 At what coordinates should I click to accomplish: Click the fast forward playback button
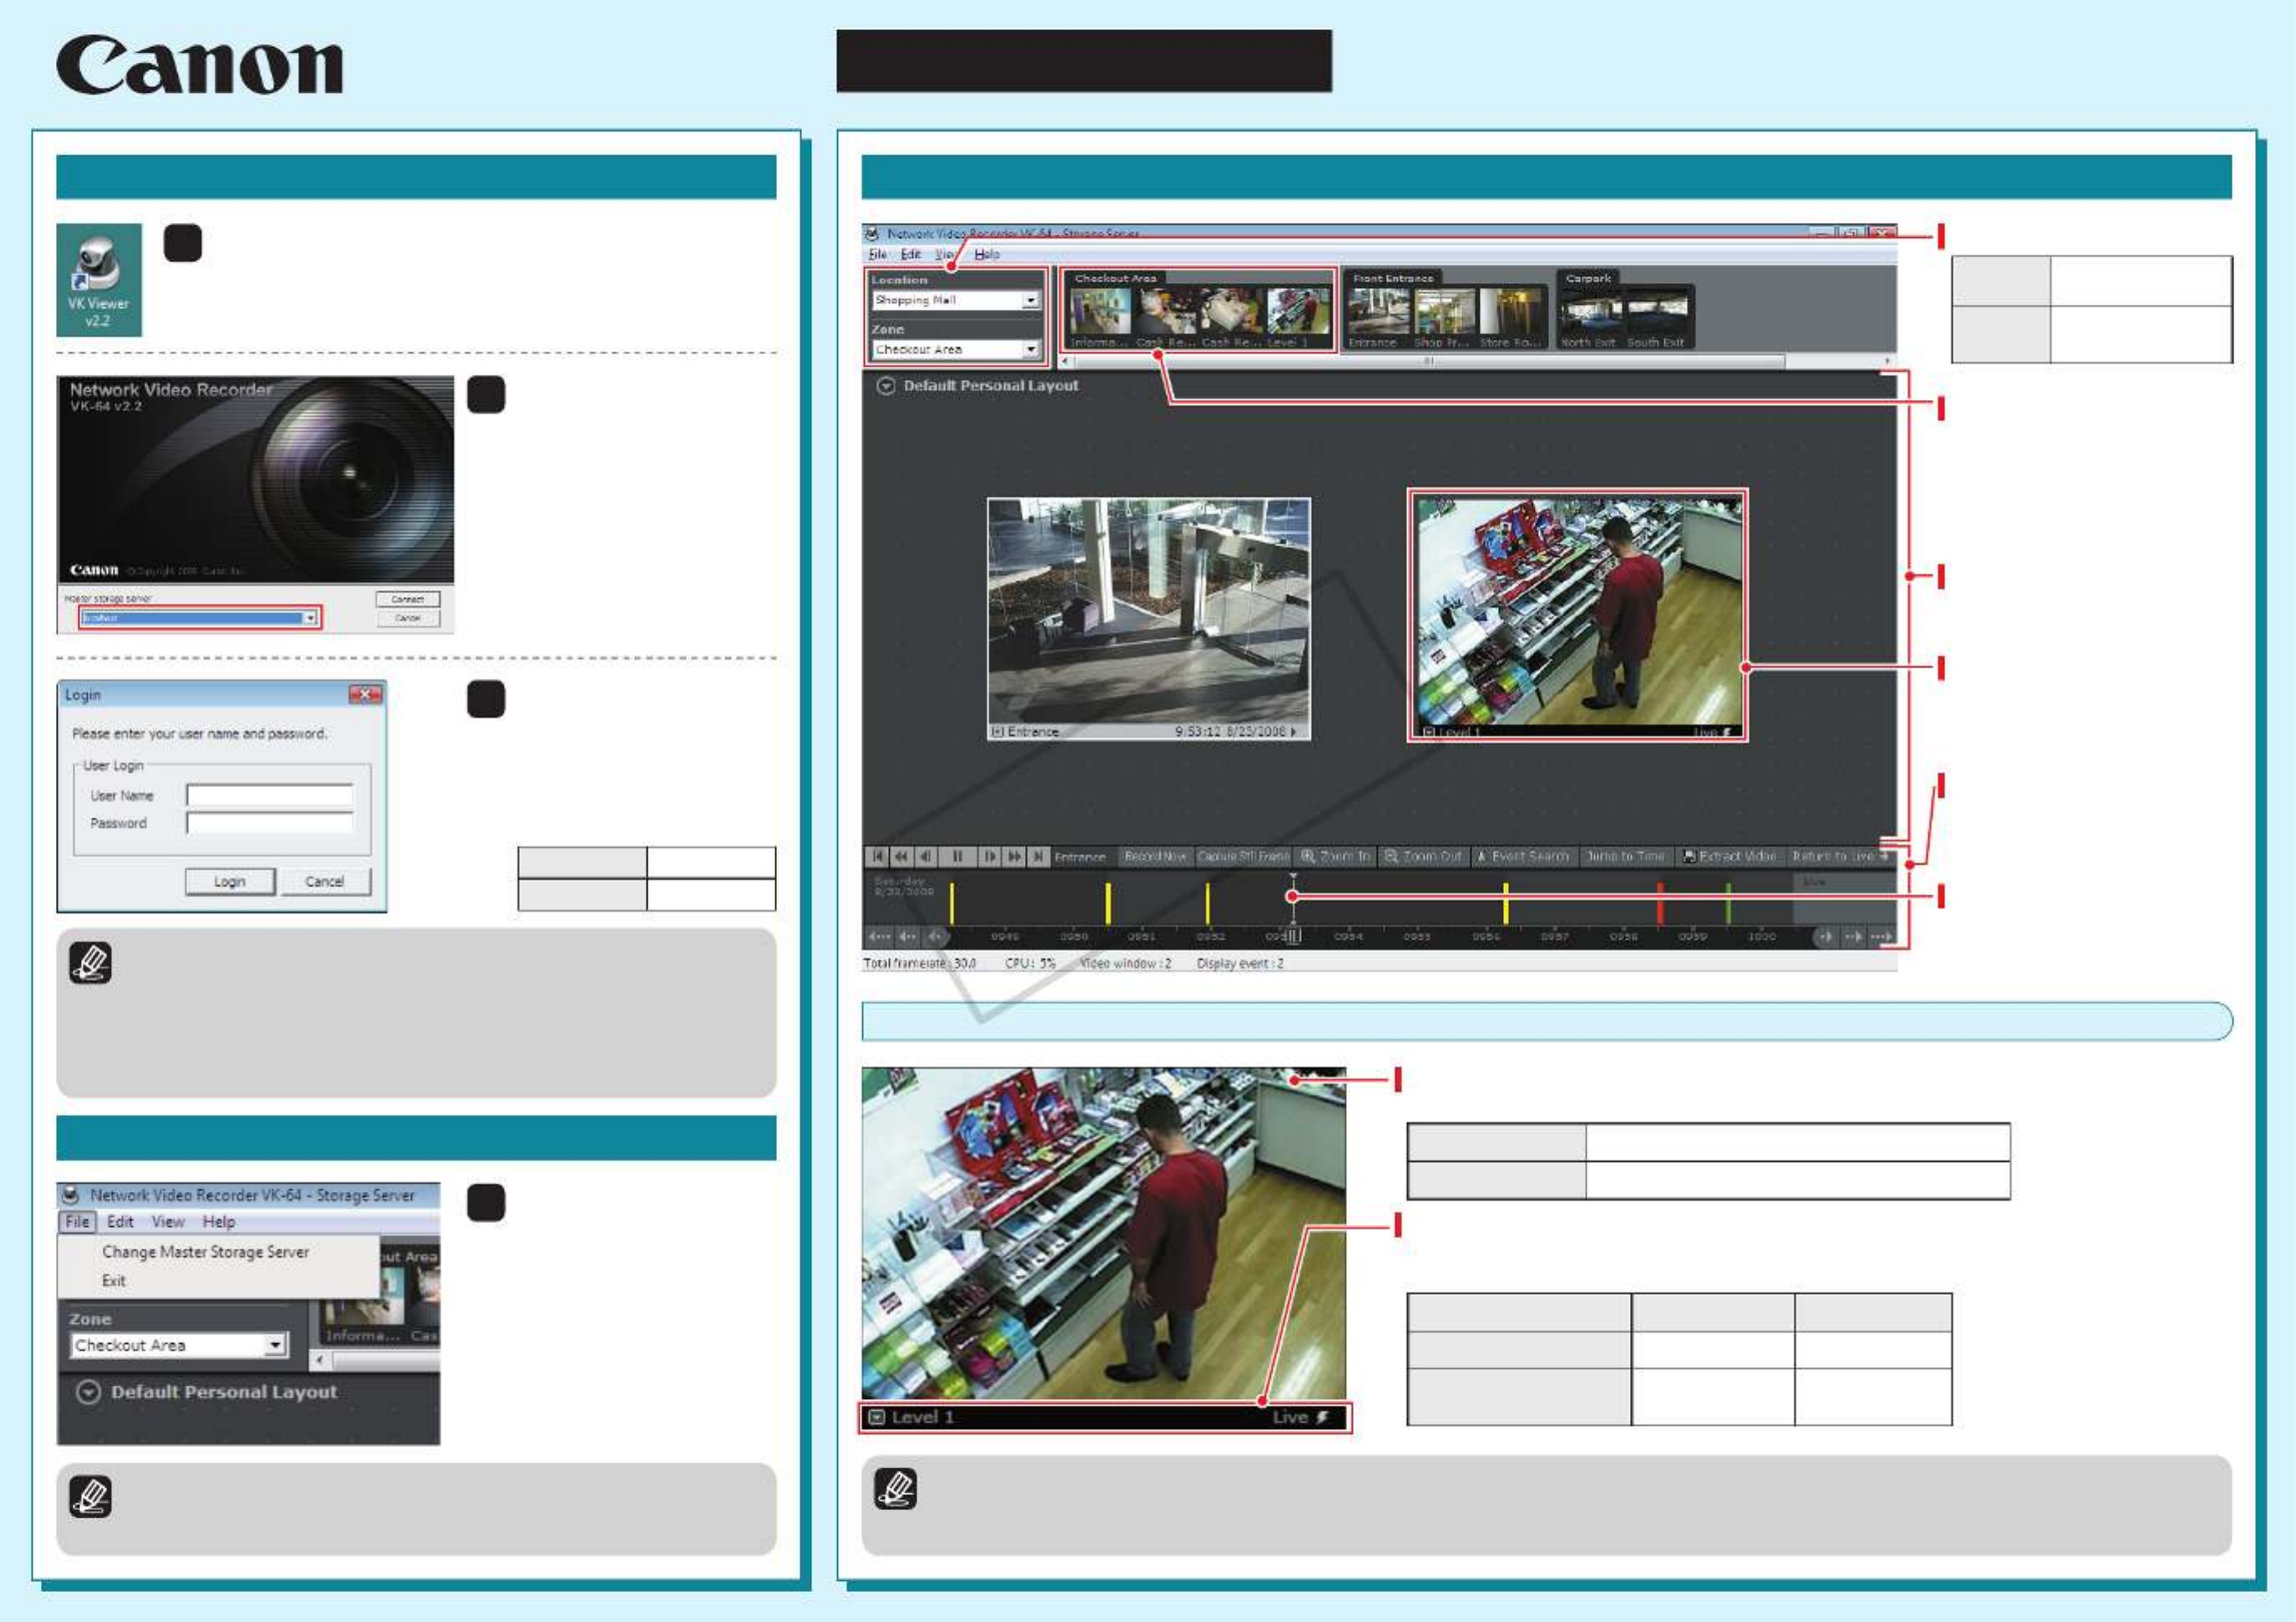(x=1014, y=857)
